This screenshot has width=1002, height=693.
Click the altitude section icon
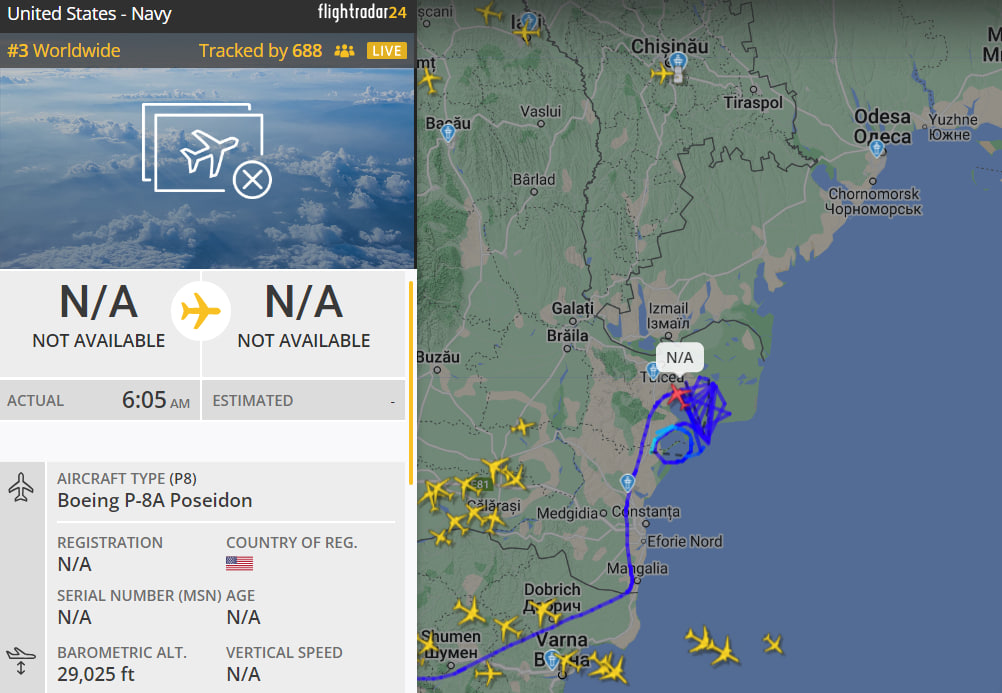click(21, 661)
